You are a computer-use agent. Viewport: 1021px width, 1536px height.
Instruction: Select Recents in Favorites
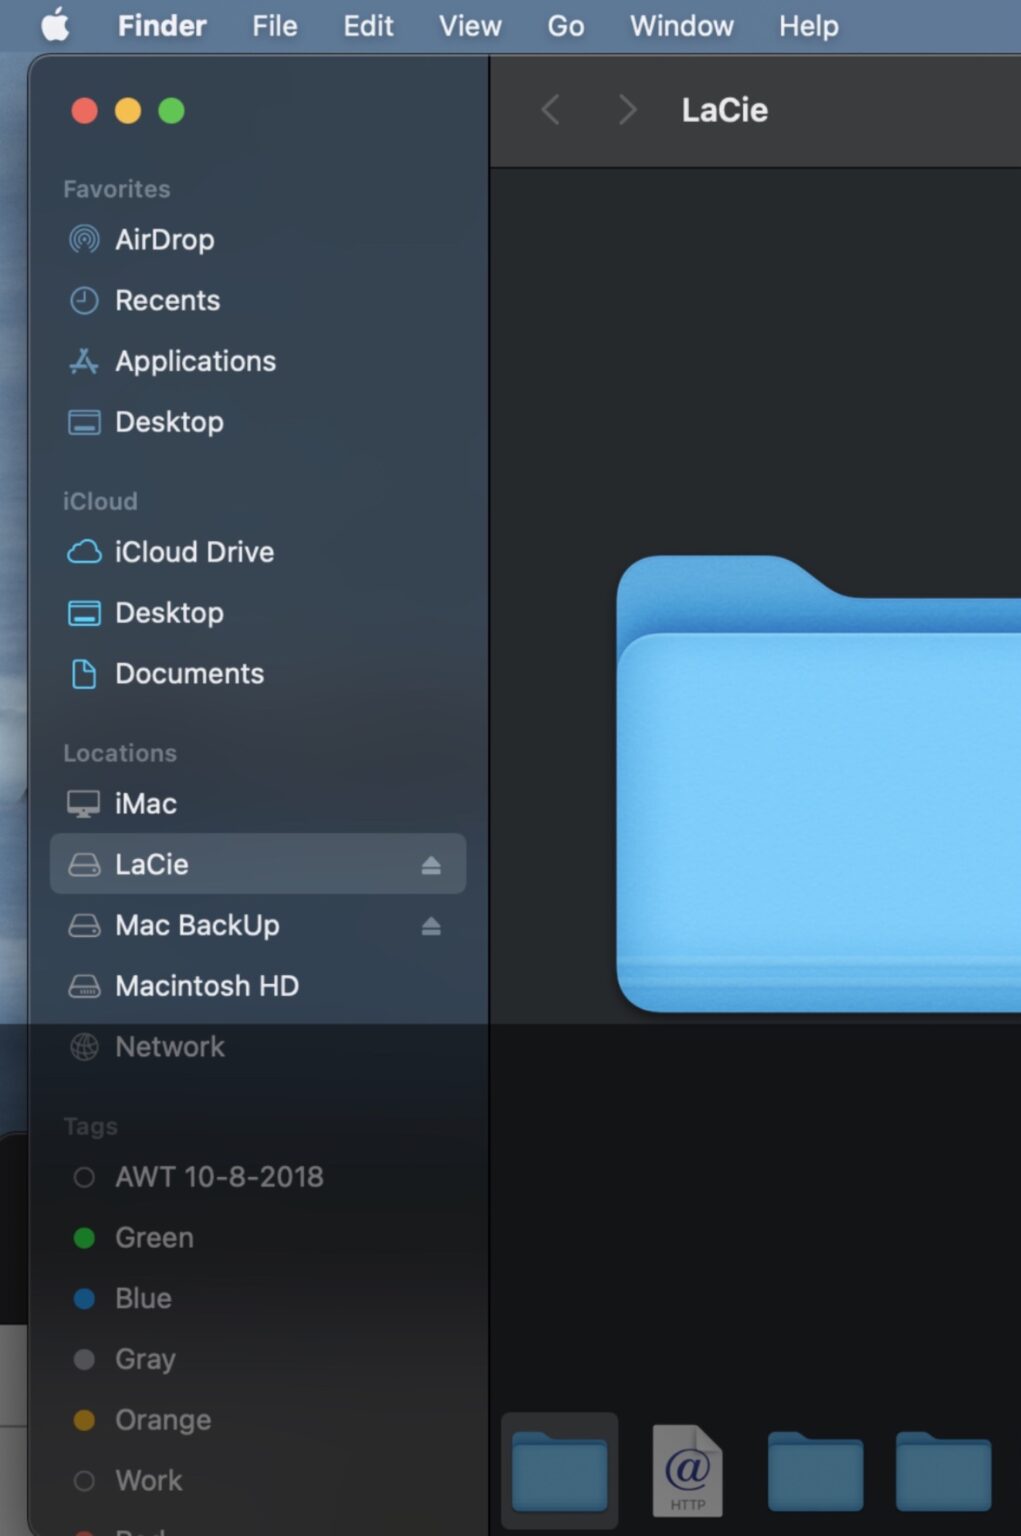(168, 300)
